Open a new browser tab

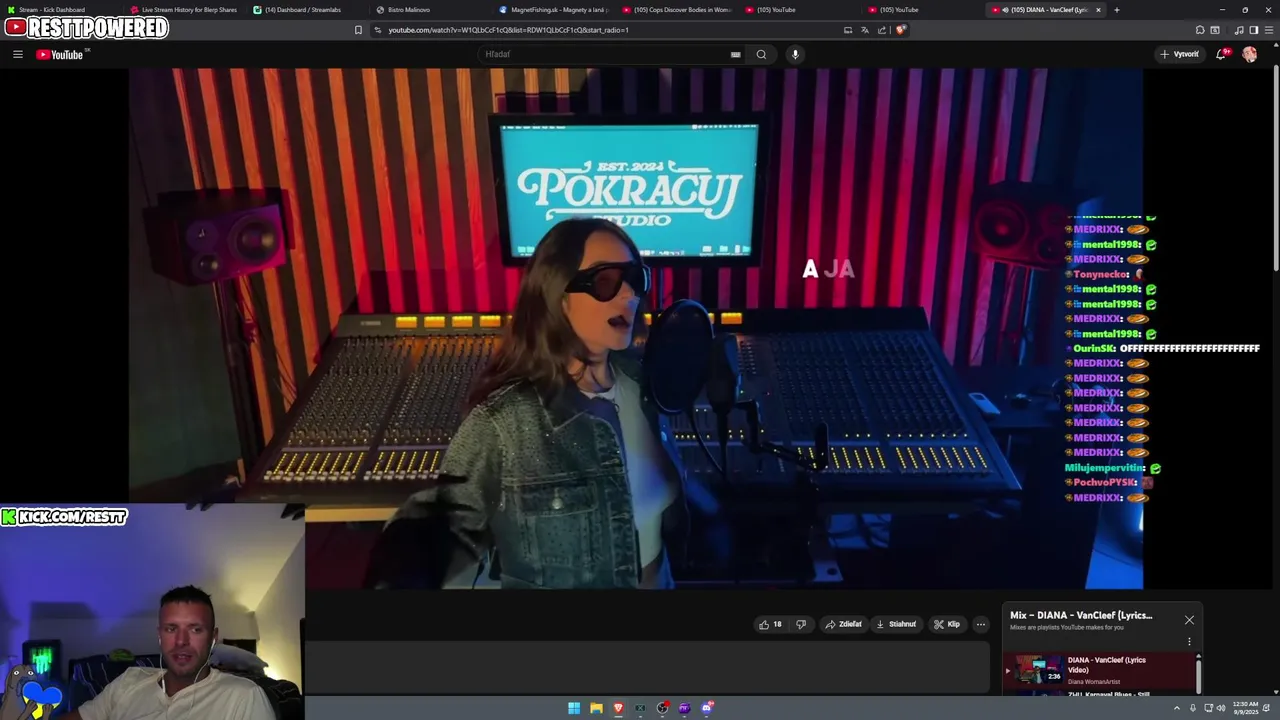(x=1116, y=10)
